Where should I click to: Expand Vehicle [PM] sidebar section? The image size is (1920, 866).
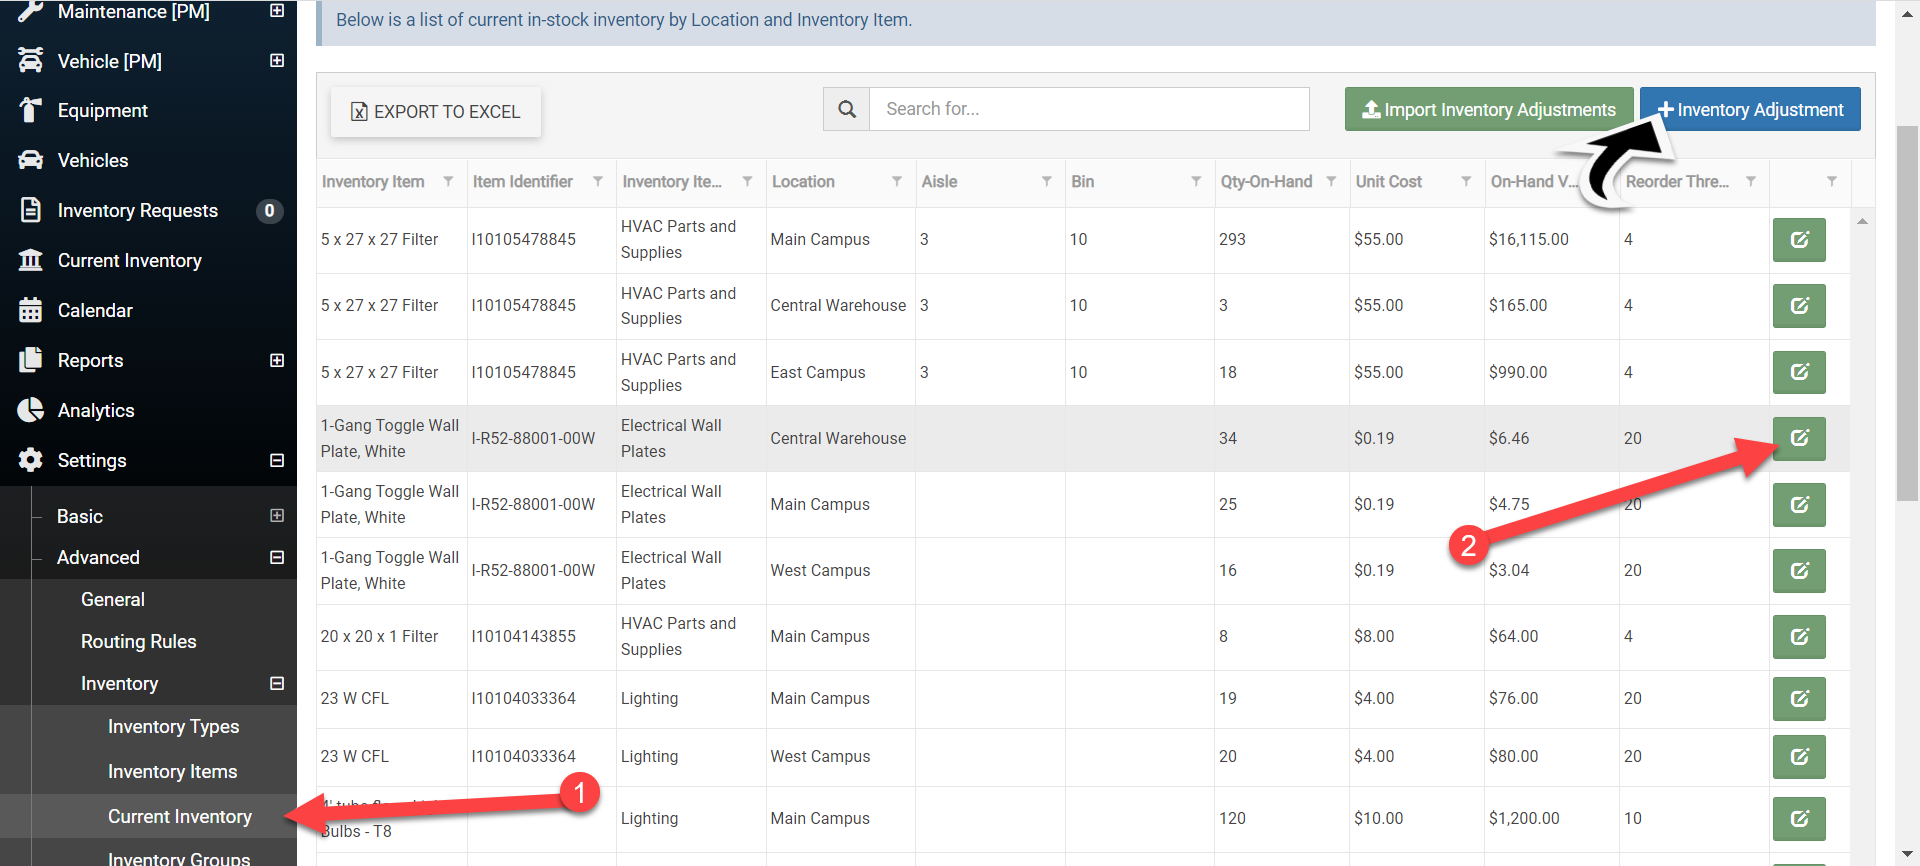coord(277,61)
